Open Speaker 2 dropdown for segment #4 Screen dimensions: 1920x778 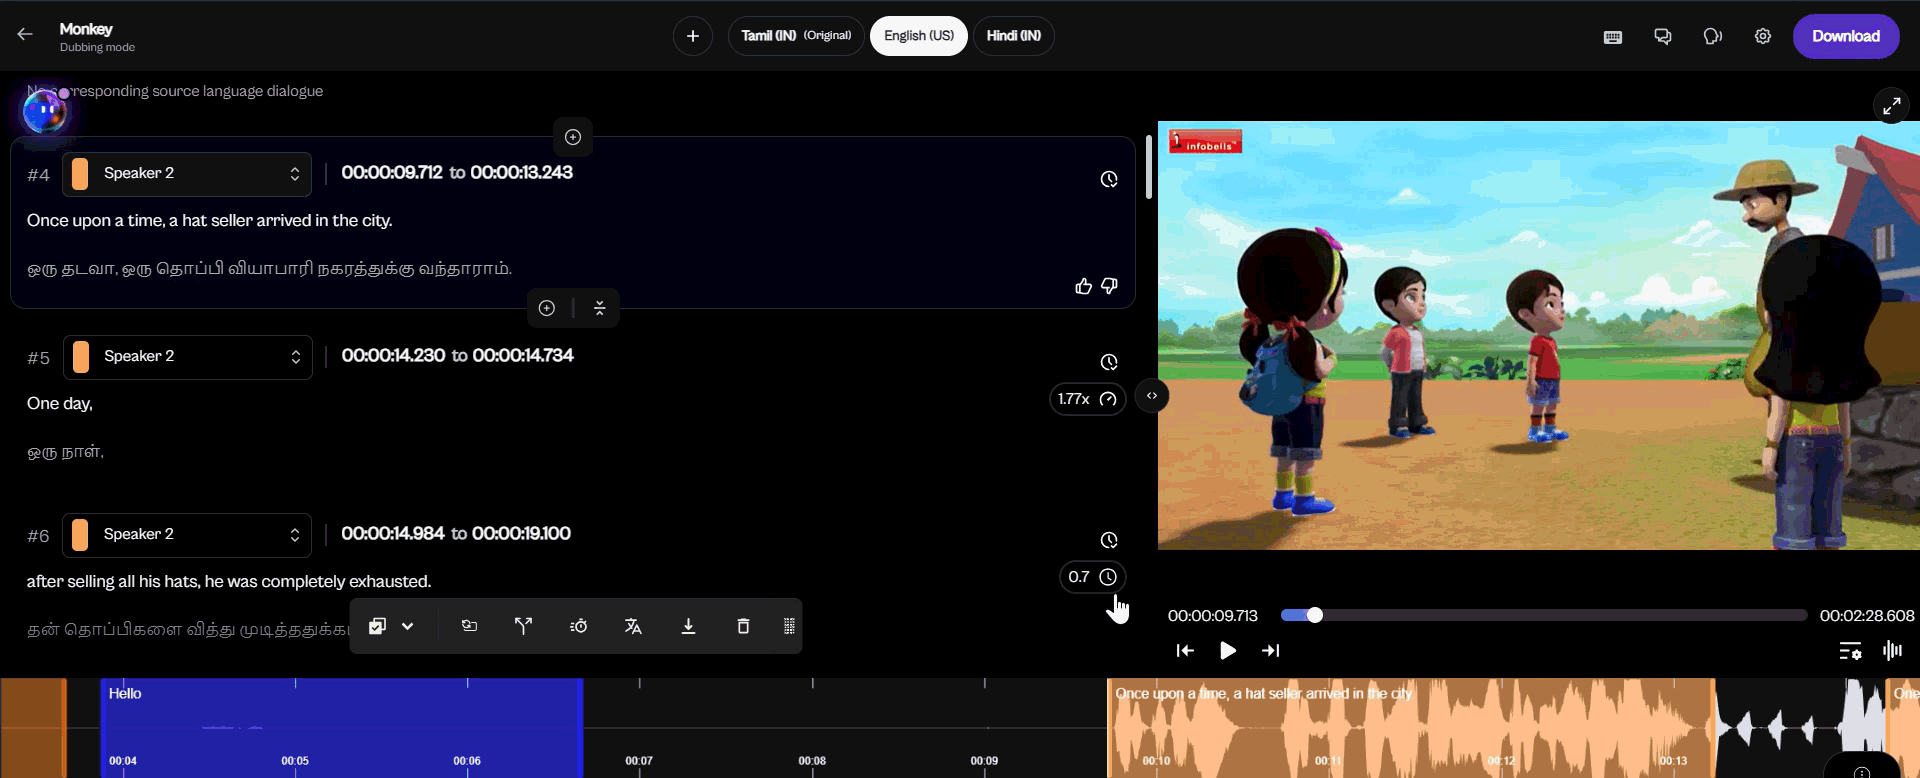187,174
